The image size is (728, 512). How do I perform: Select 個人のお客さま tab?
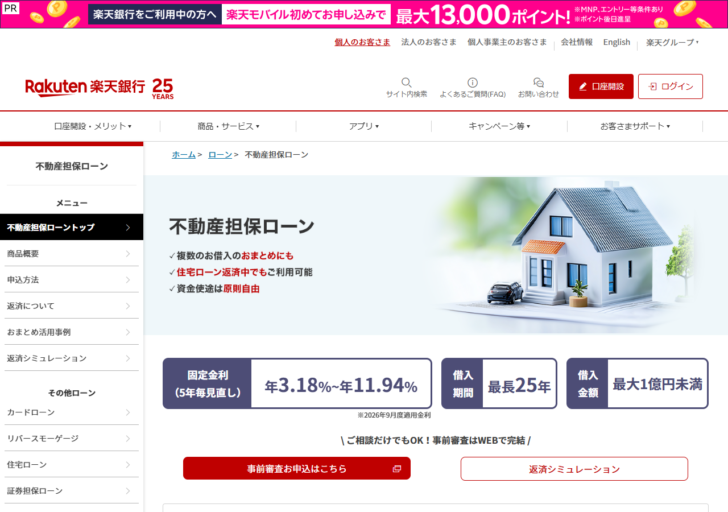click(362, 42)
